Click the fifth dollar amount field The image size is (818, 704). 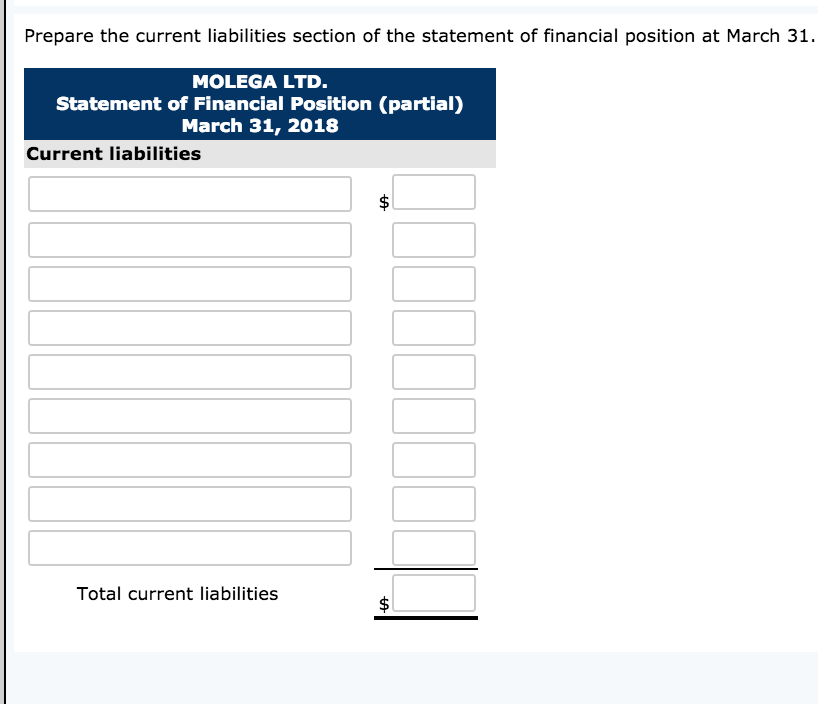click(x=434, y=371)
